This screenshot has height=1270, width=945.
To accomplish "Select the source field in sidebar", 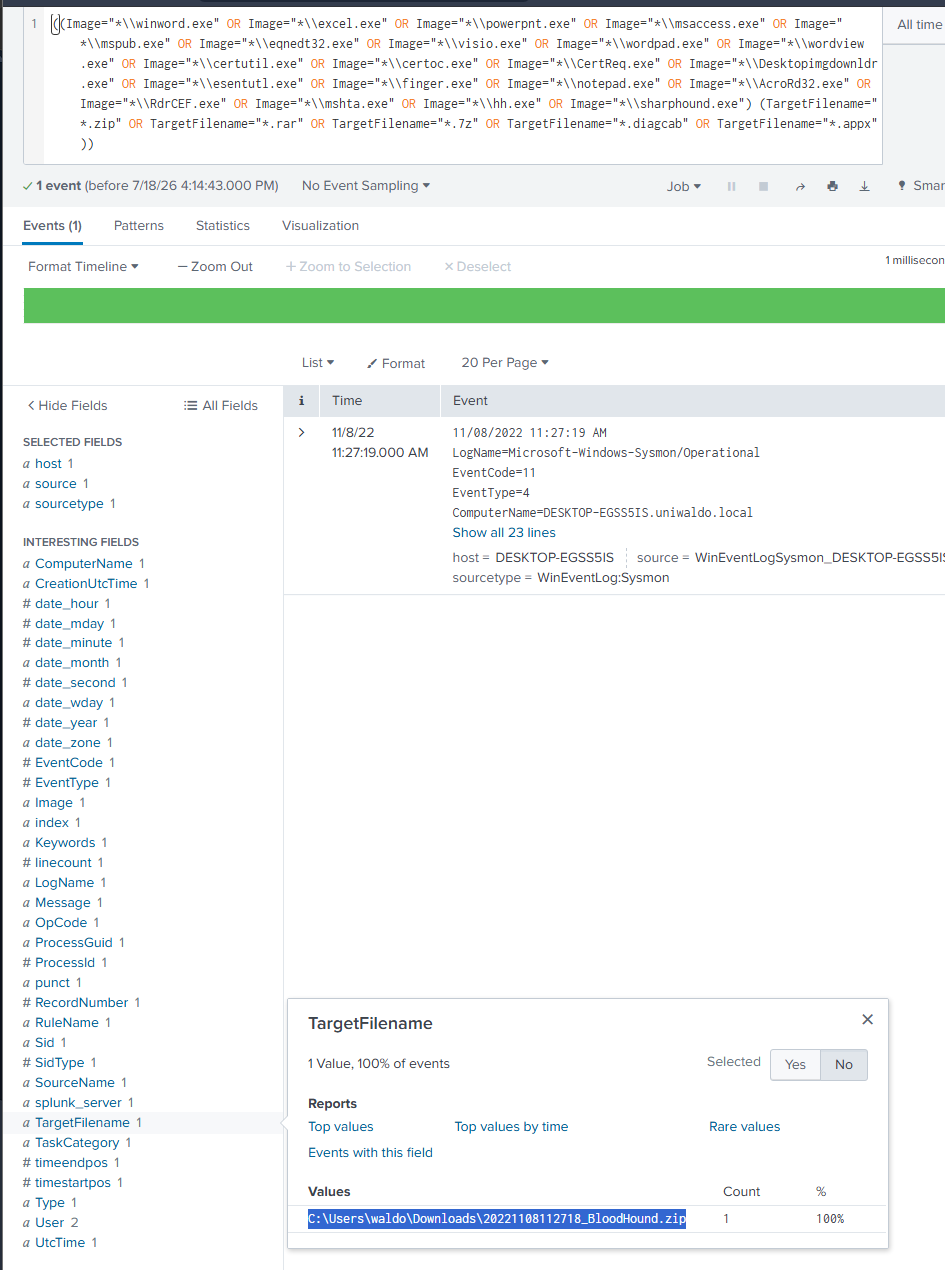I will 56,483.
